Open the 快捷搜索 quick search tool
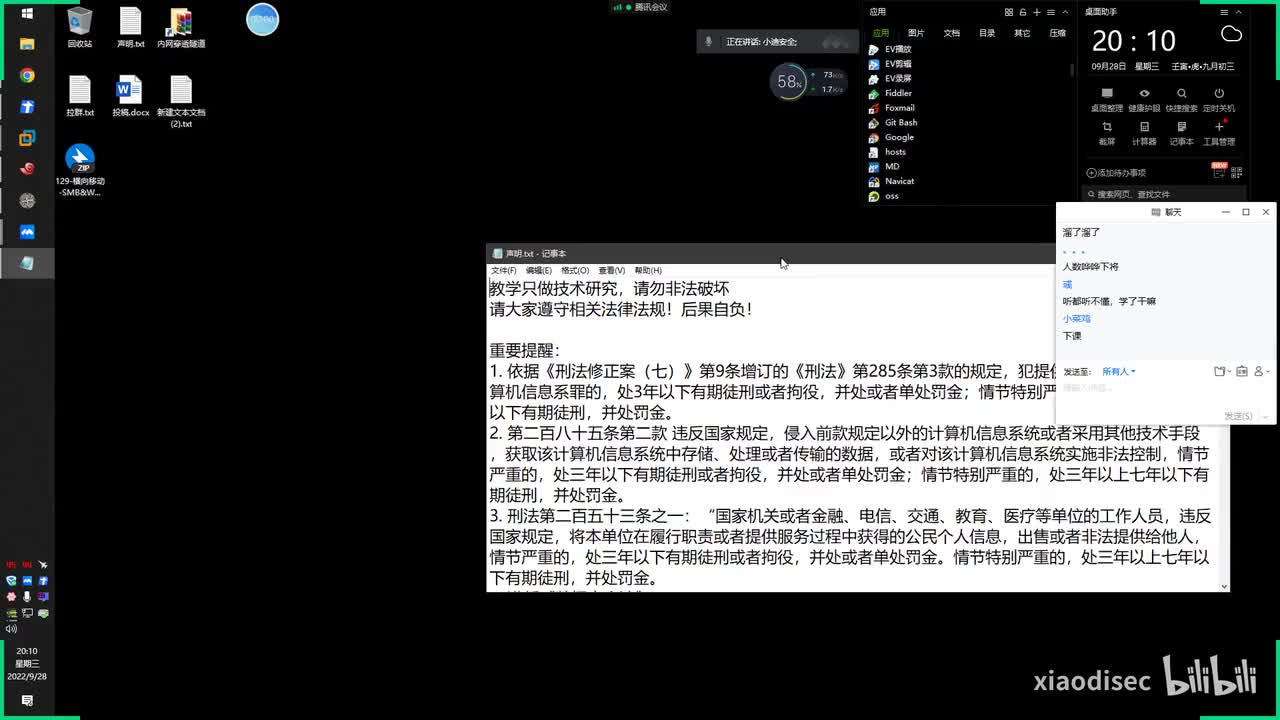This screenshot has height=720, width=1280. click(1181, 99)
